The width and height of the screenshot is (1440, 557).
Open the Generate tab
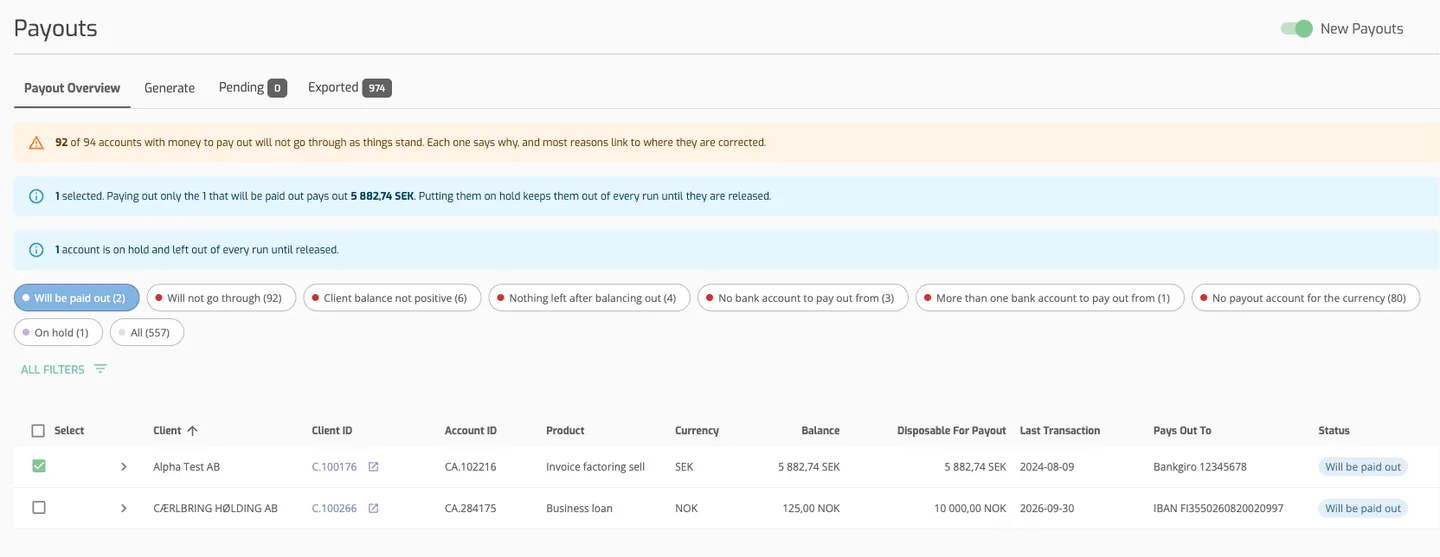coord(169,88)
